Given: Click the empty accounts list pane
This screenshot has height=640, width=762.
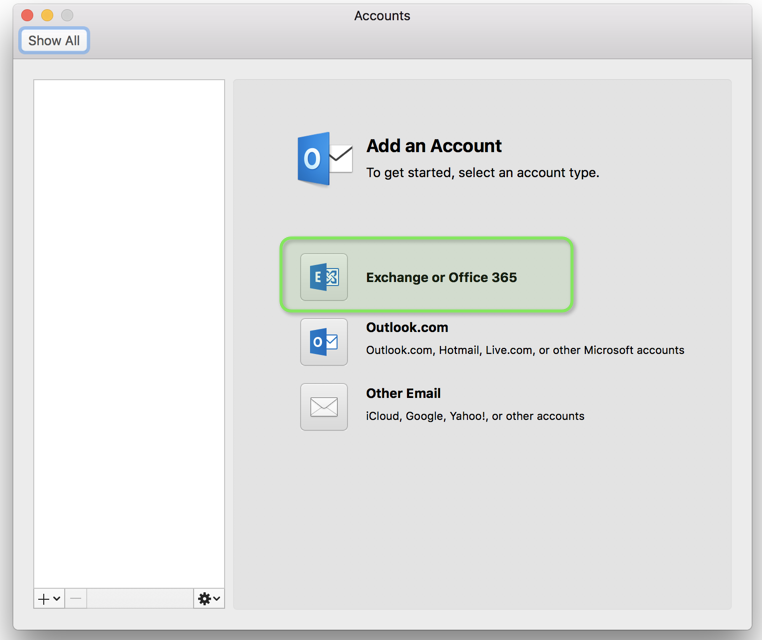Looking at the screenshot, I should tap(129, 334).
